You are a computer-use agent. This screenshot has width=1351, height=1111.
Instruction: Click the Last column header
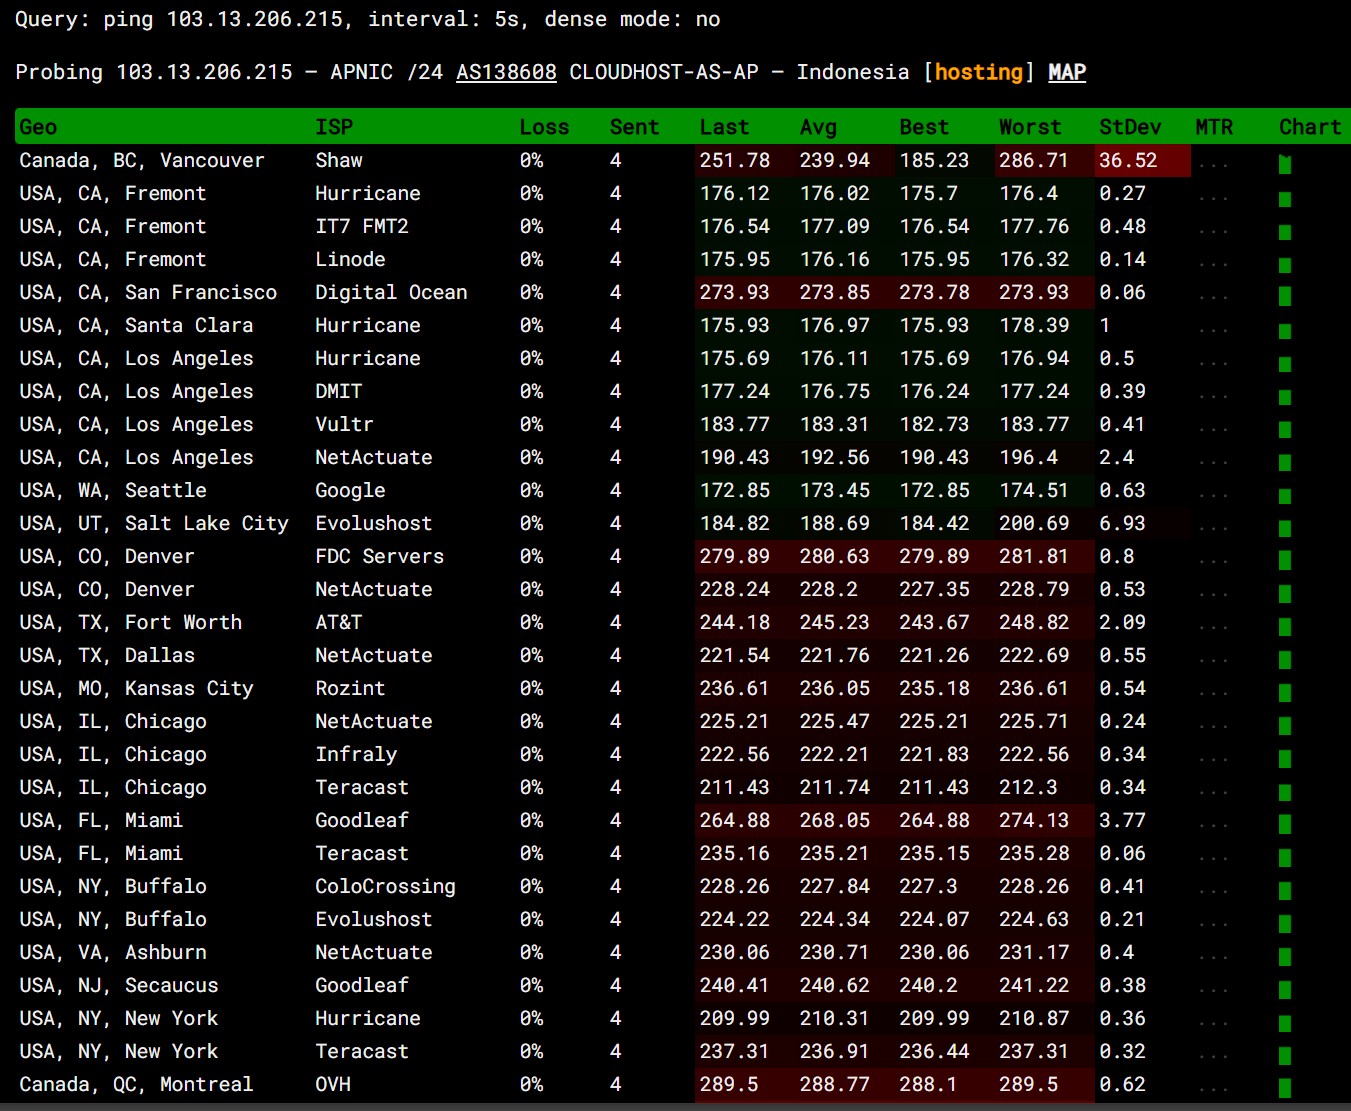click(x=724, y=127)
